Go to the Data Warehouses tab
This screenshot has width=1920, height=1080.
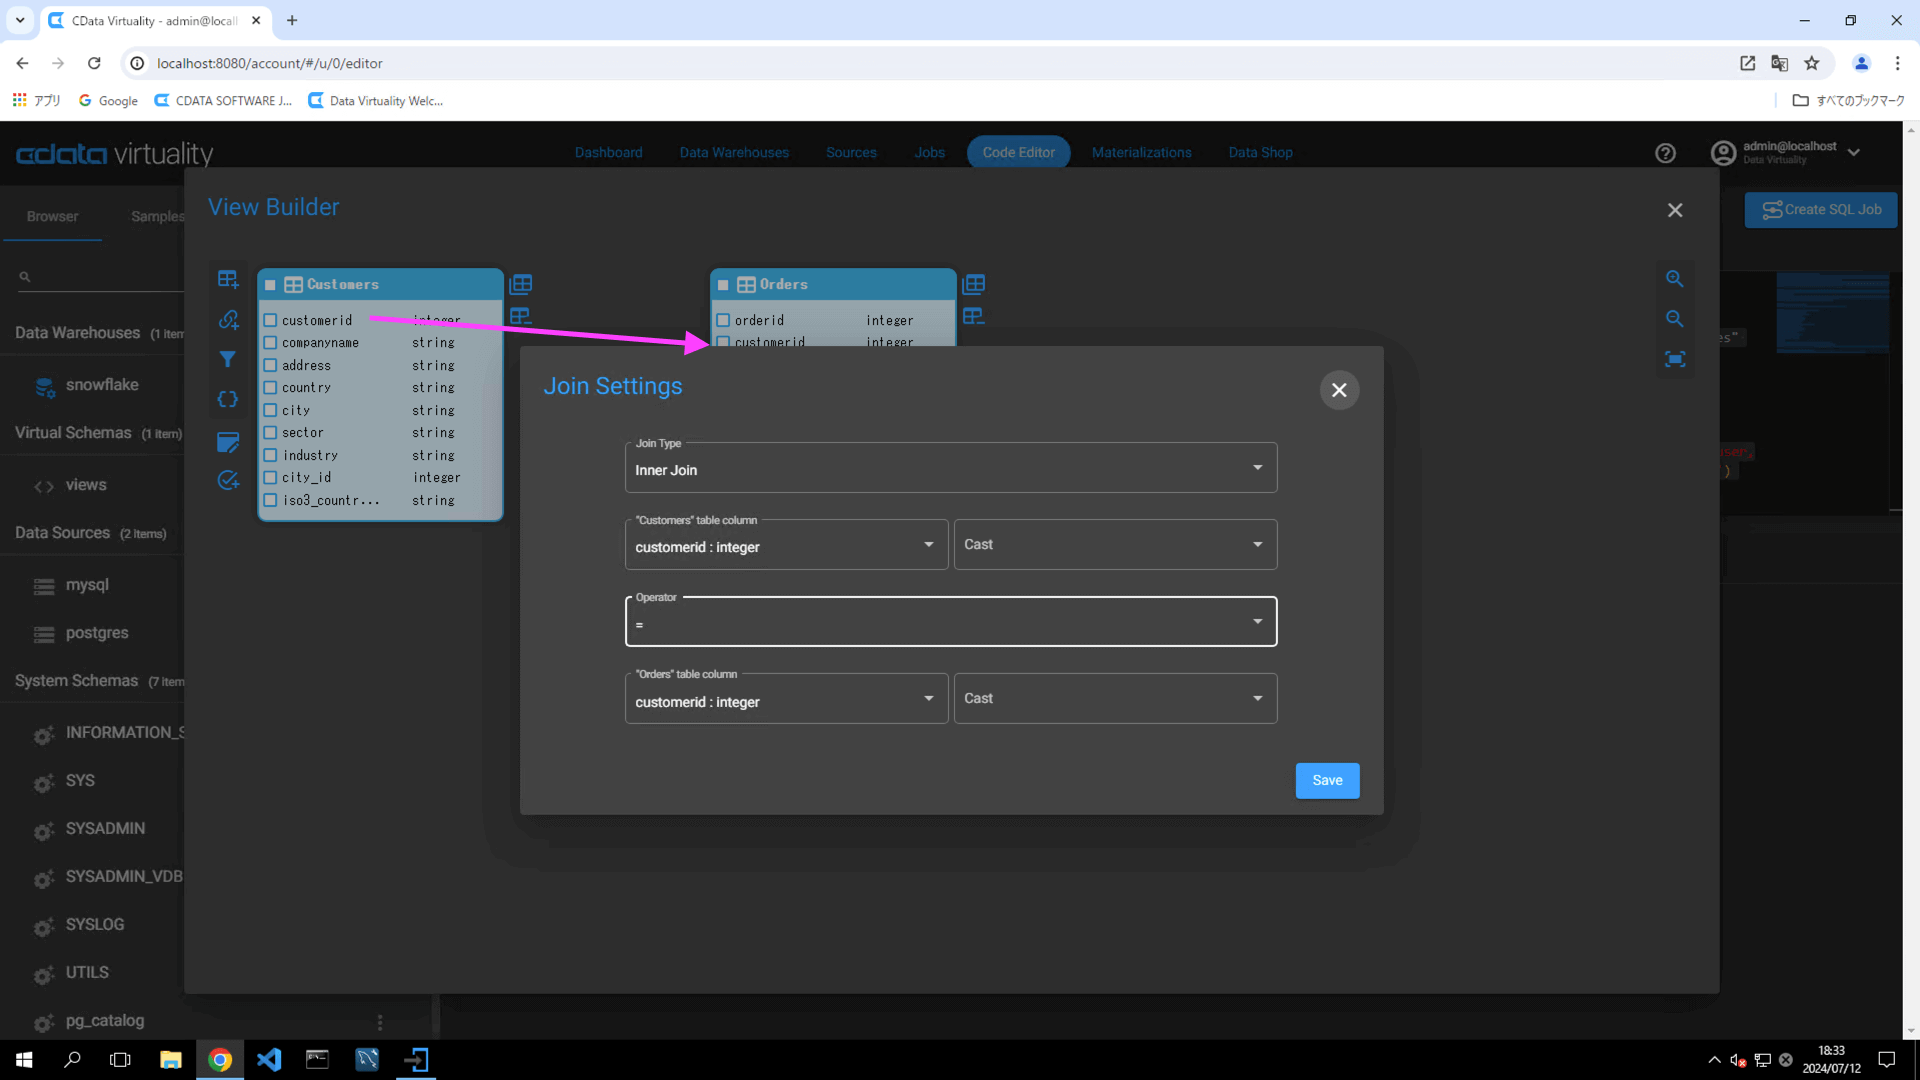pos(734,153)
